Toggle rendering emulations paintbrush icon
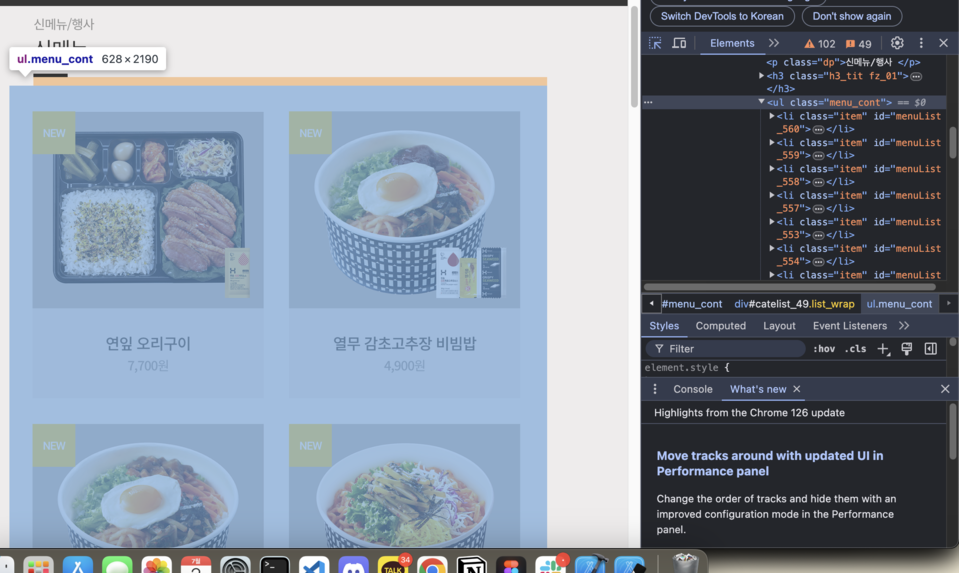The height and width of the screenshot is (573, 959). tap(906, 349)
